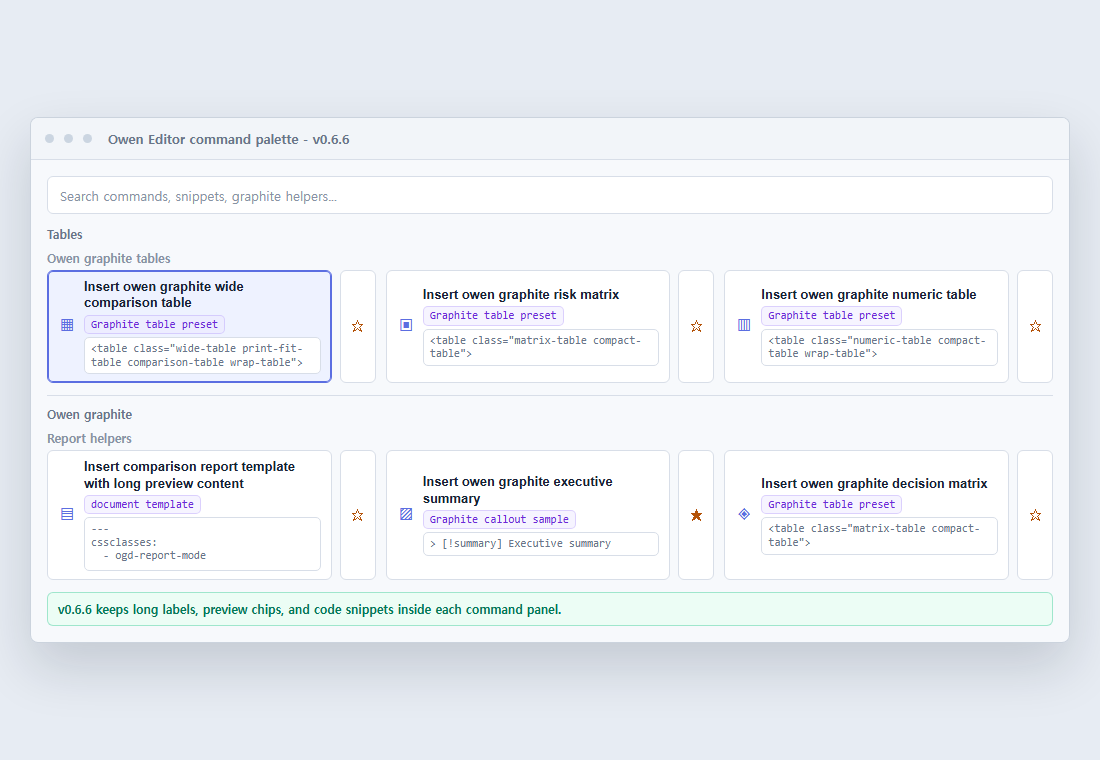Click the wide-table print-fit-table code snippet
The image size is (1100, 760).
[x=203, y=356]
